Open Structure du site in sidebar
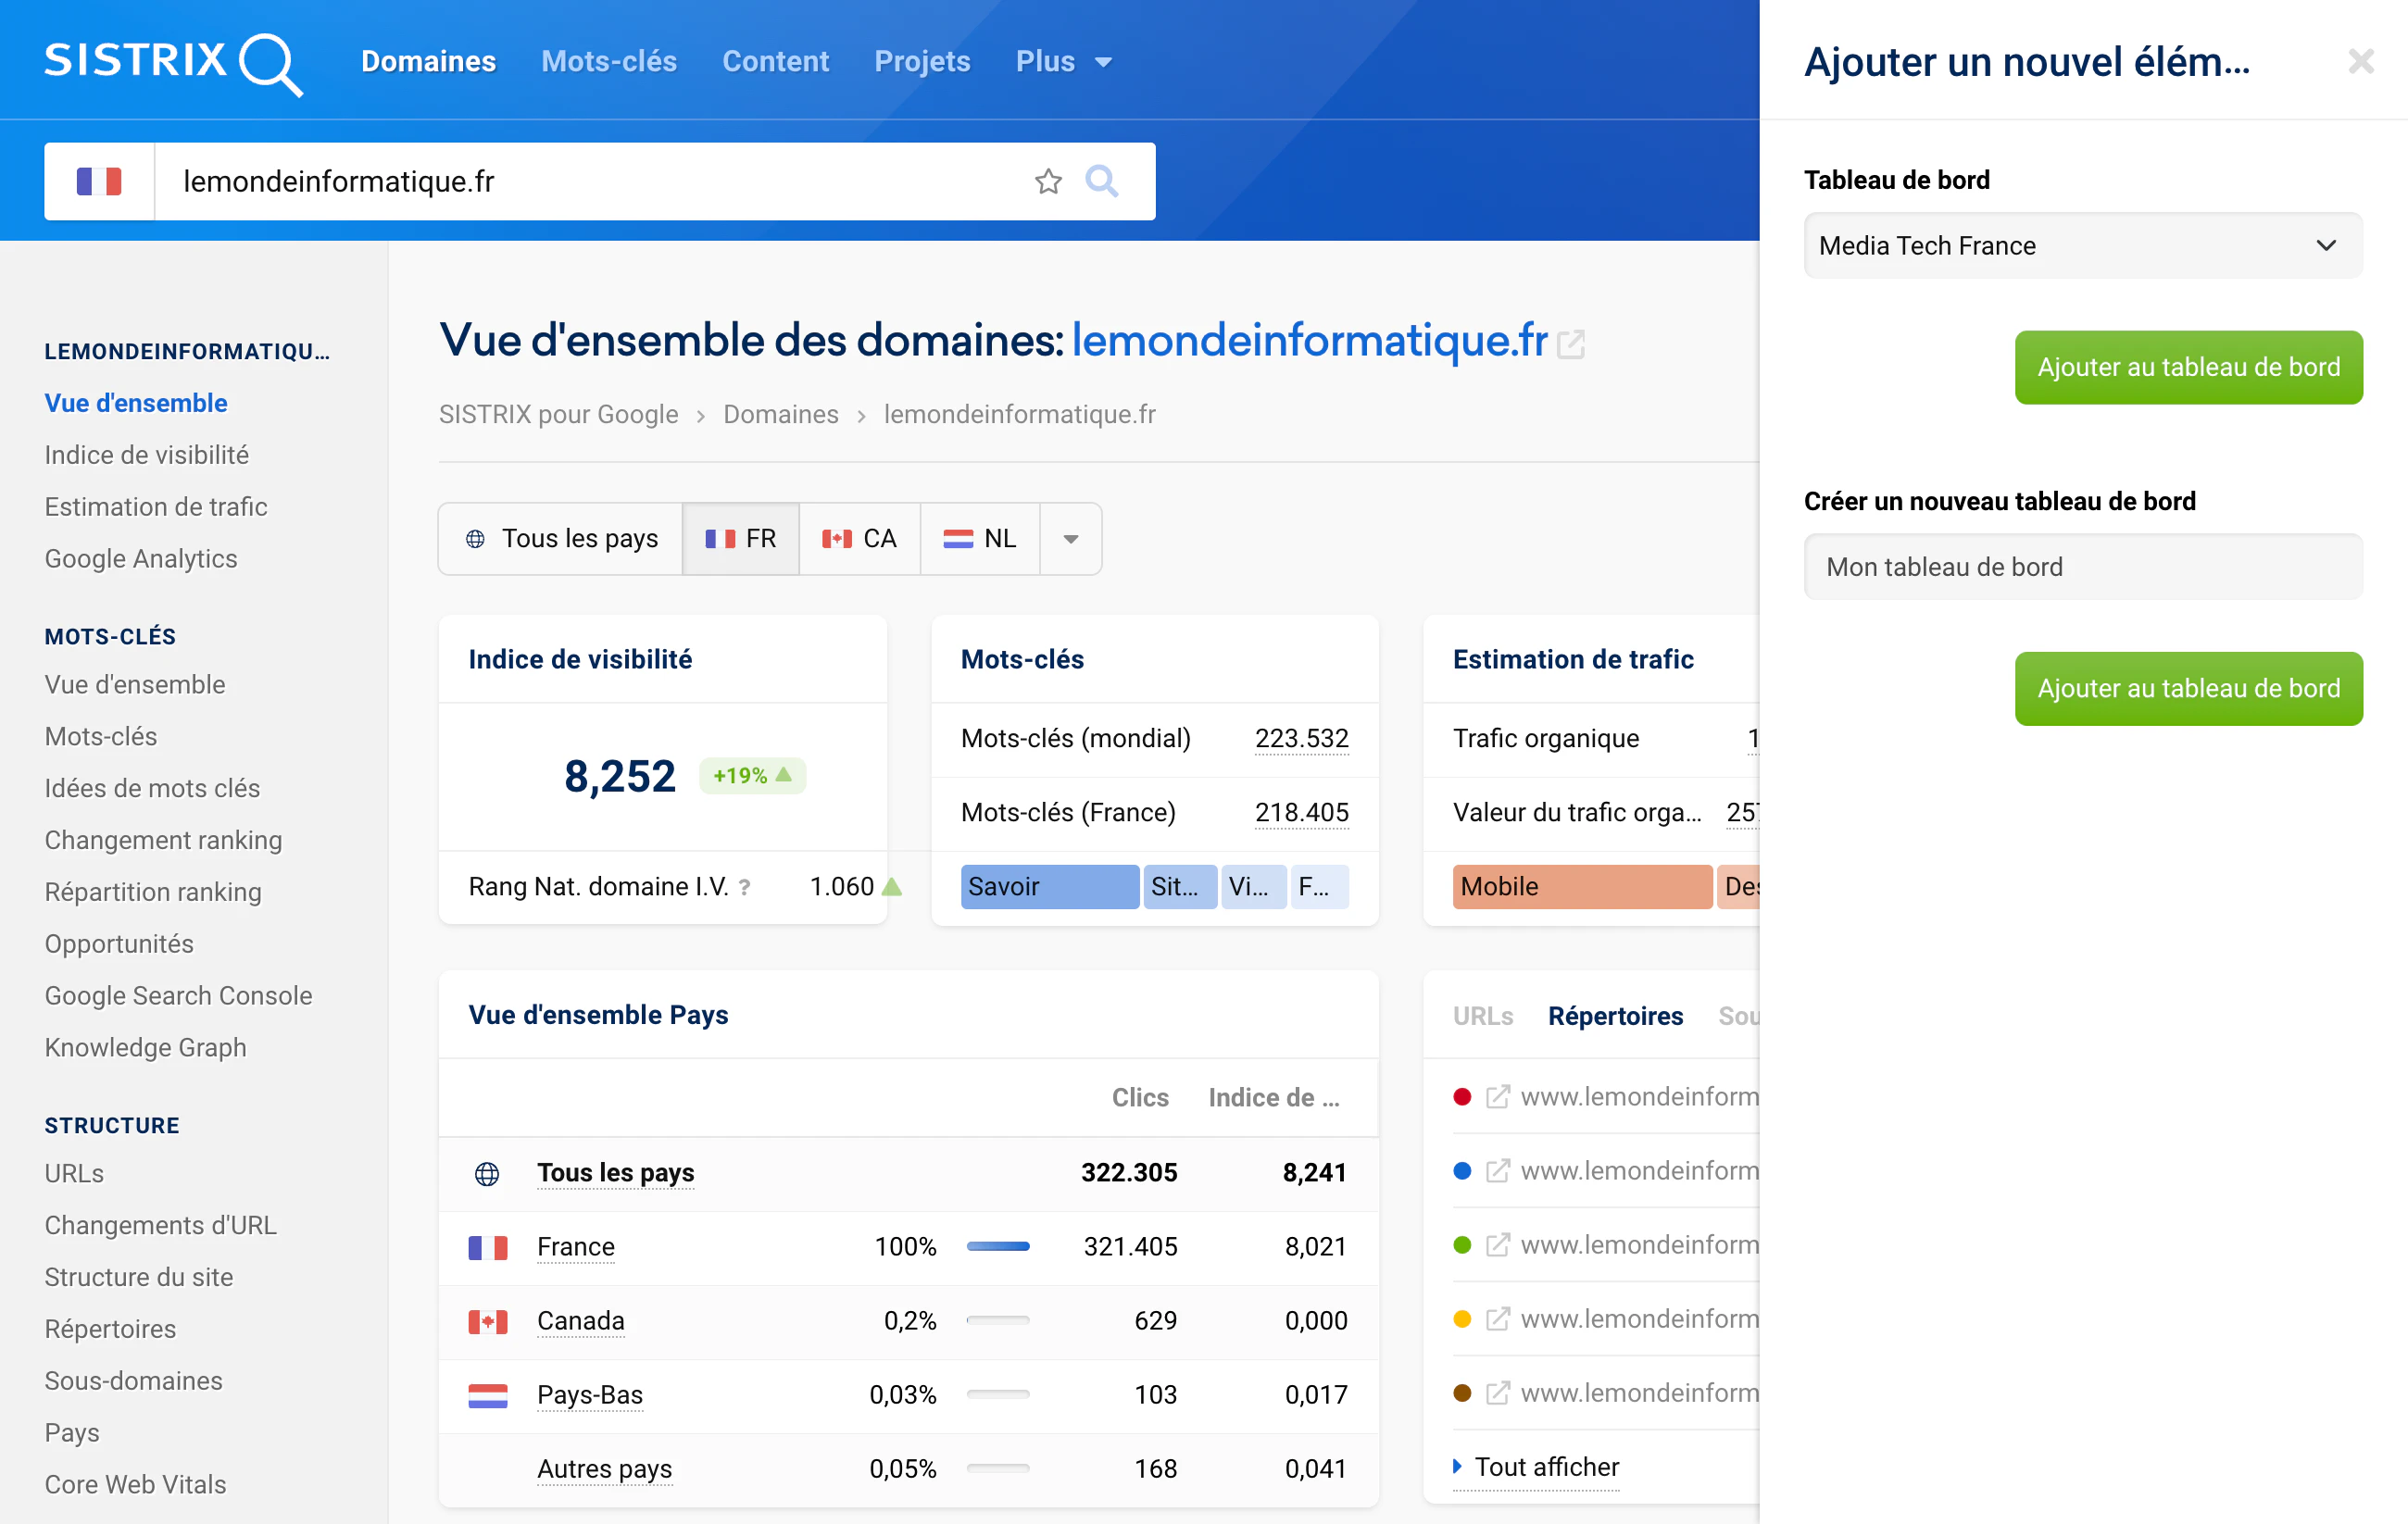2408x1524 pixels. click(x=139, y=1278)
